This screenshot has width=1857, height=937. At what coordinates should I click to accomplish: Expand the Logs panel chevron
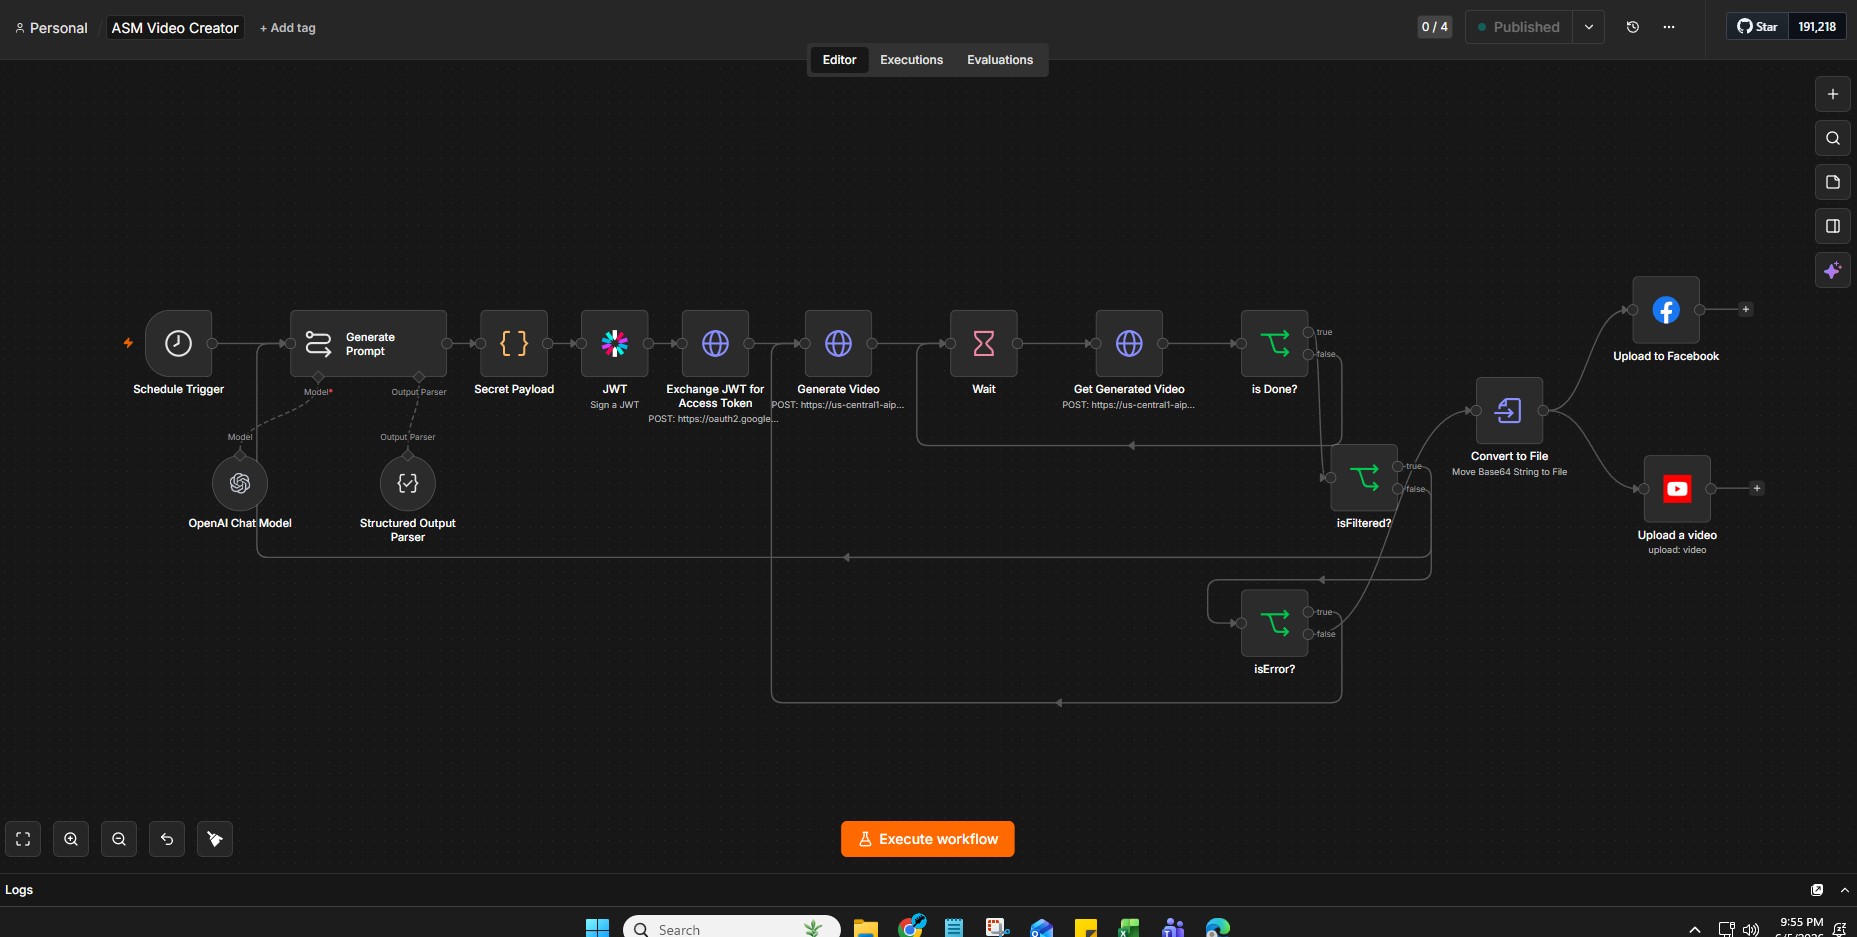tap(1845, 890)
